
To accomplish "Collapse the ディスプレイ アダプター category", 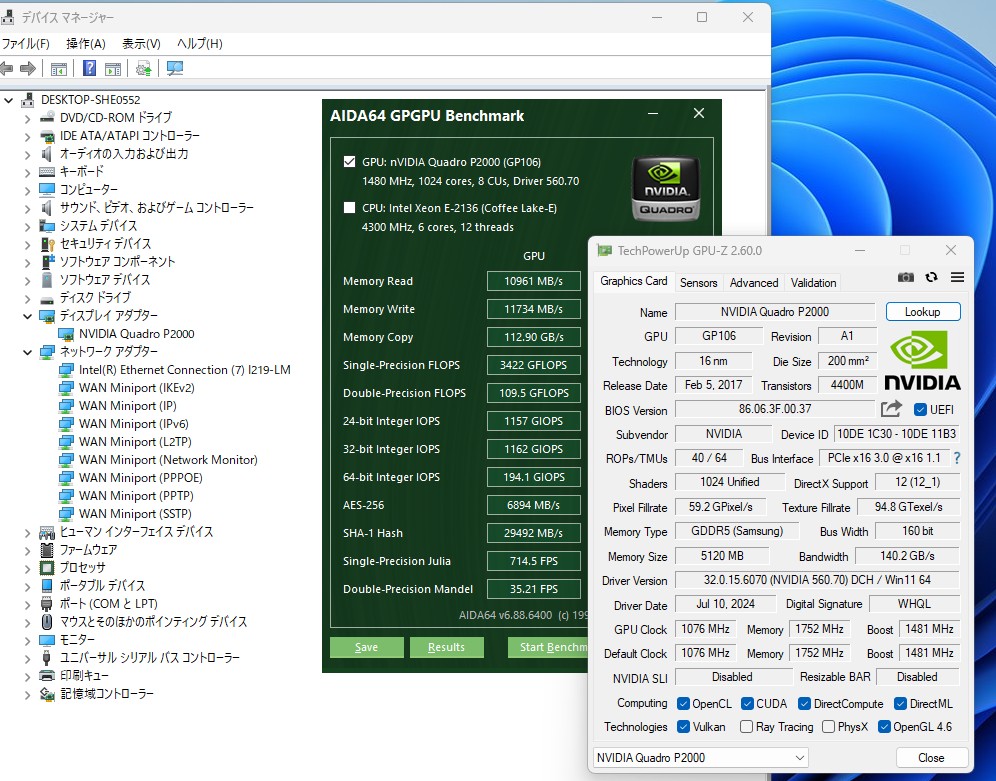I will coord(27,316).
